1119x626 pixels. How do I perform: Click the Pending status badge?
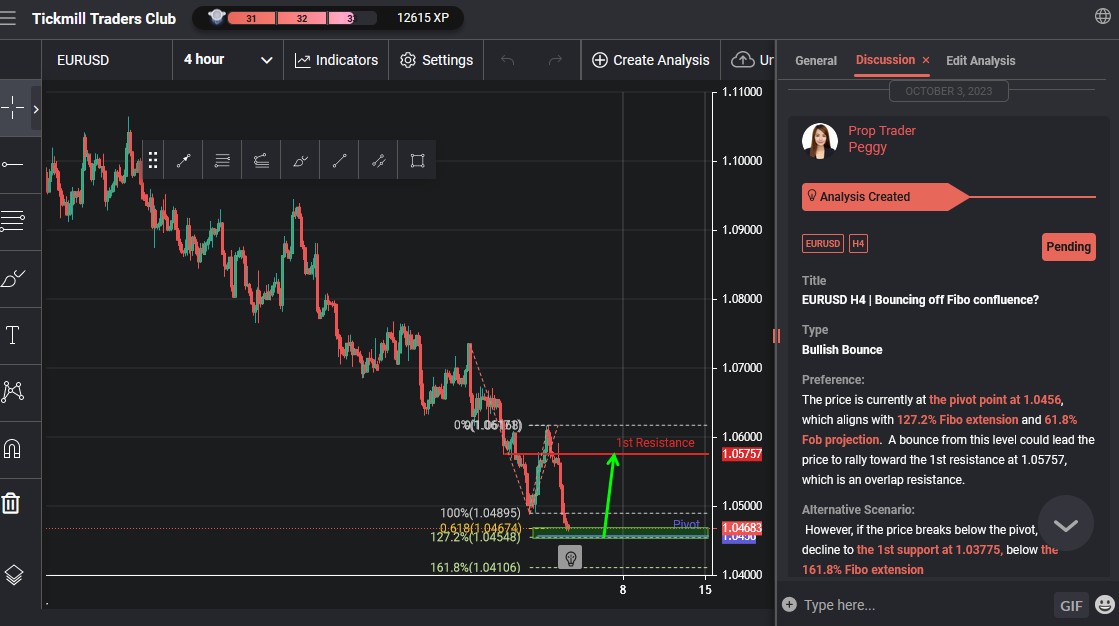pyautogui.click(x=1068, y=247)
